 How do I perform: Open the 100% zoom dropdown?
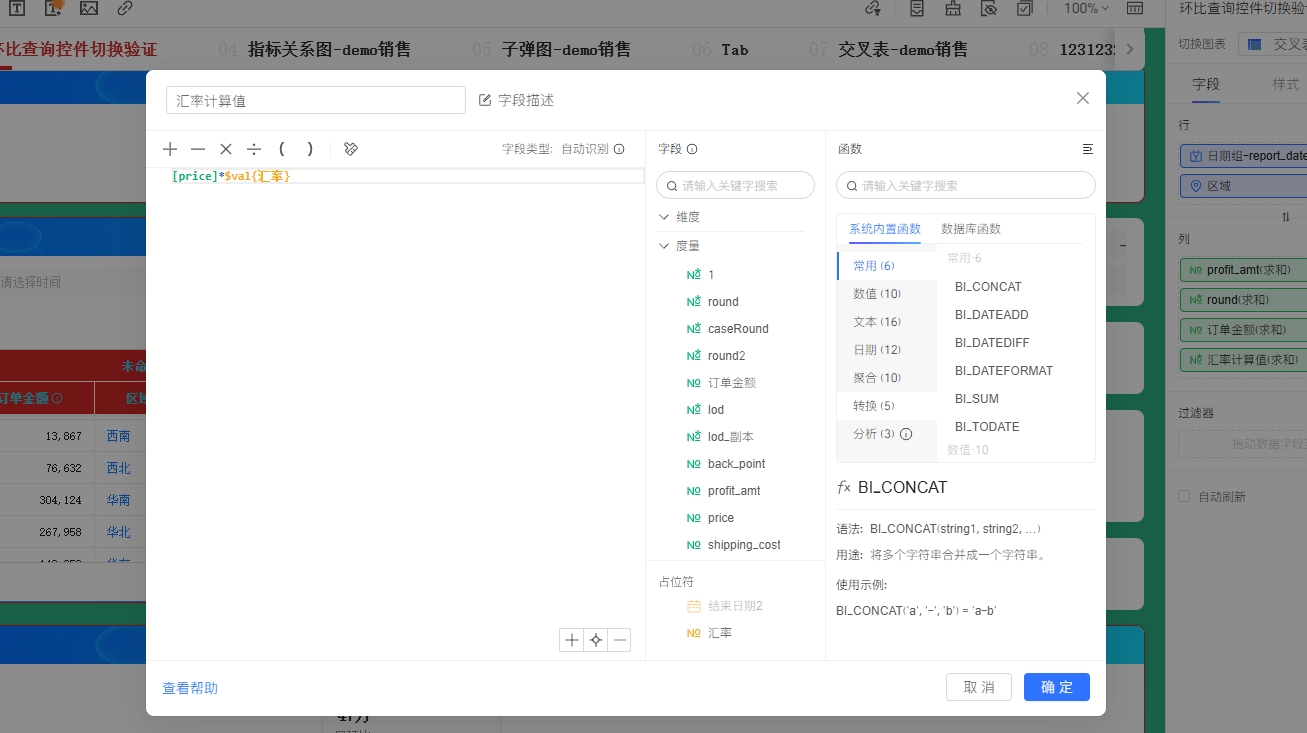point(1086,8)
